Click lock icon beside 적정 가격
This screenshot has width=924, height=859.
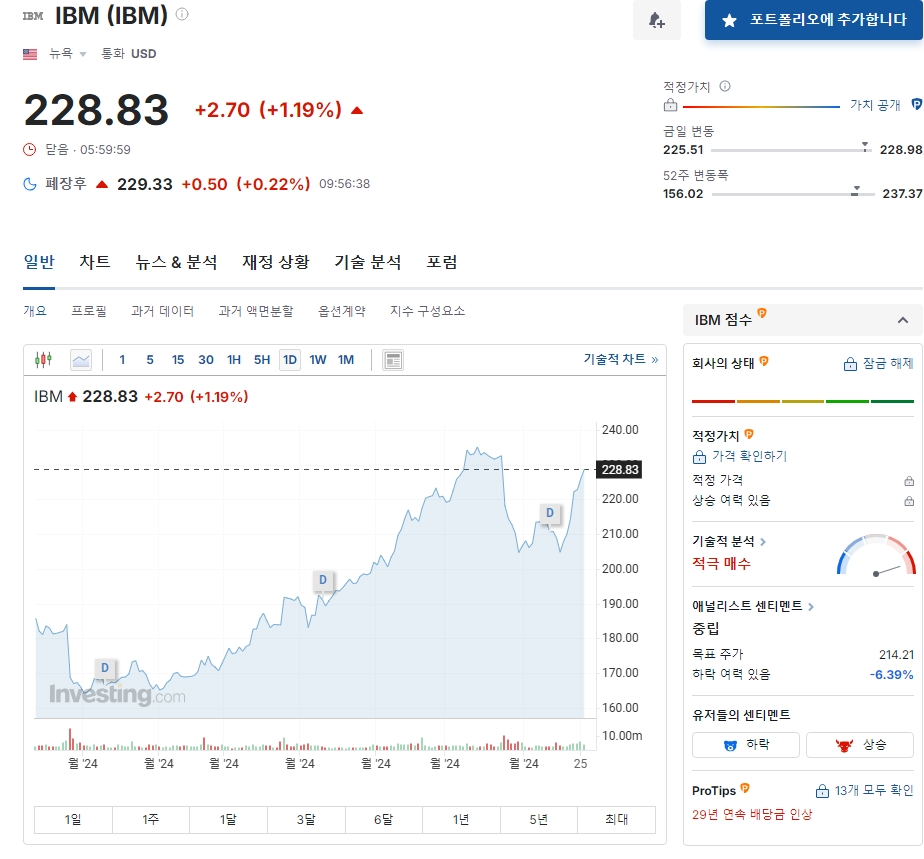909,481
